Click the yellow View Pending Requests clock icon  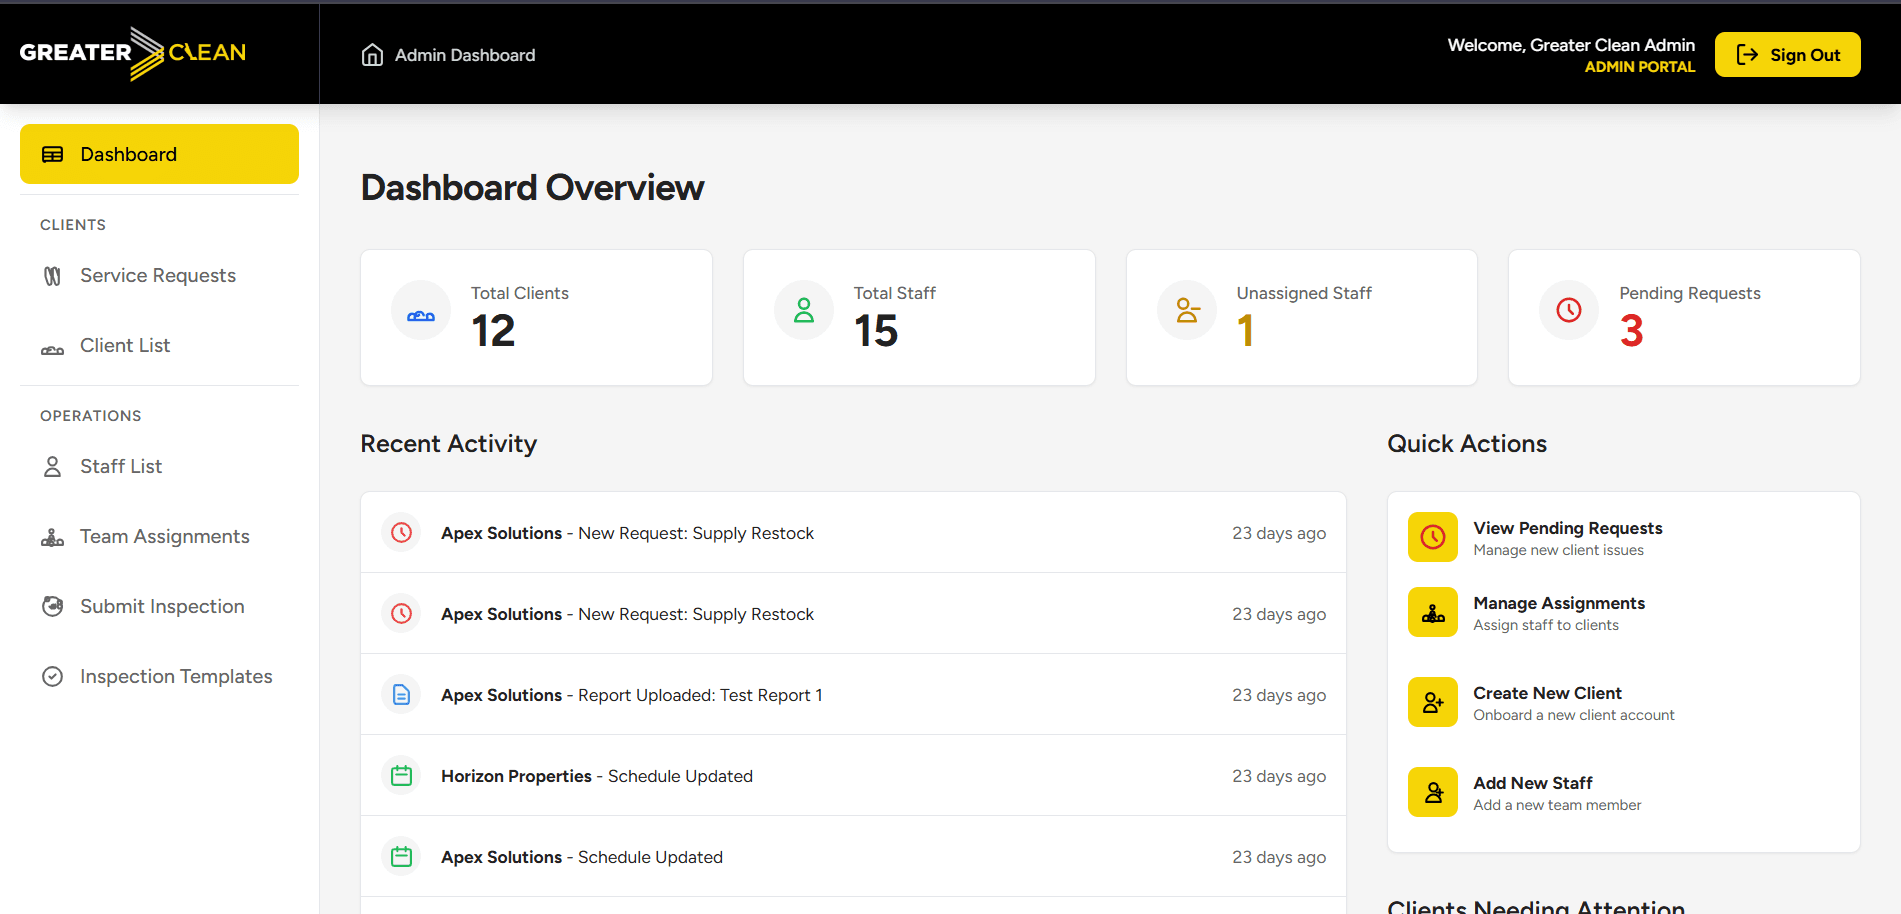point(1432,538)
